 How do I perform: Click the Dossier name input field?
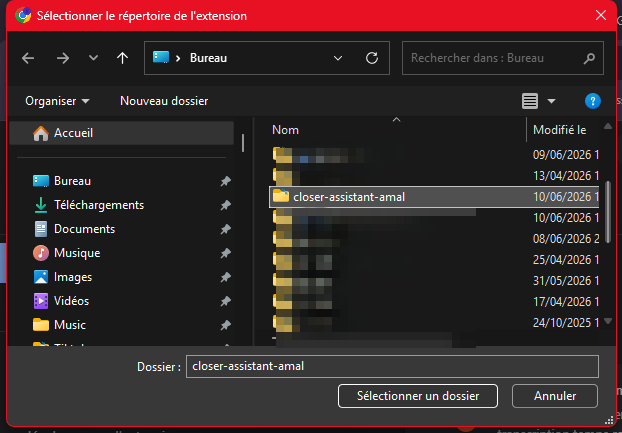point(392,366)
